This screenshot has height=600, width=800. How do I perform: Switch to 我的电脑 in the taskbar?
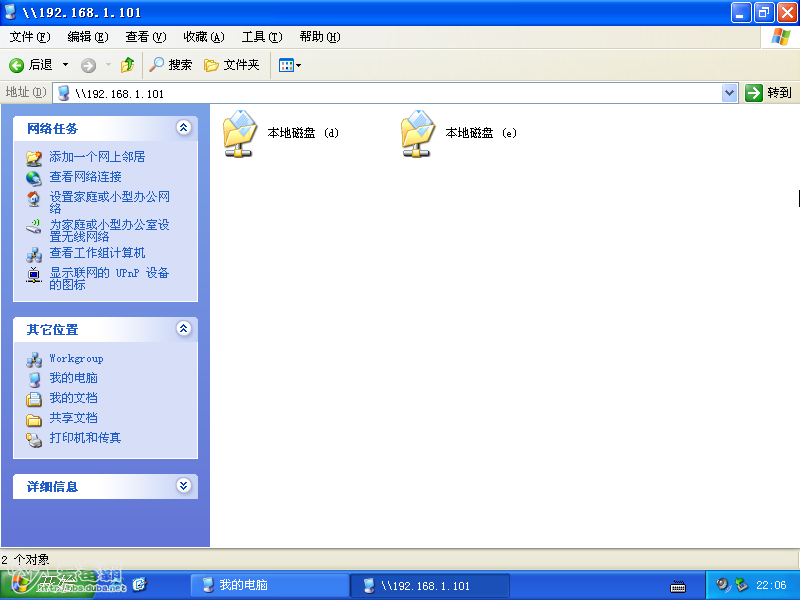pos(268,584)
